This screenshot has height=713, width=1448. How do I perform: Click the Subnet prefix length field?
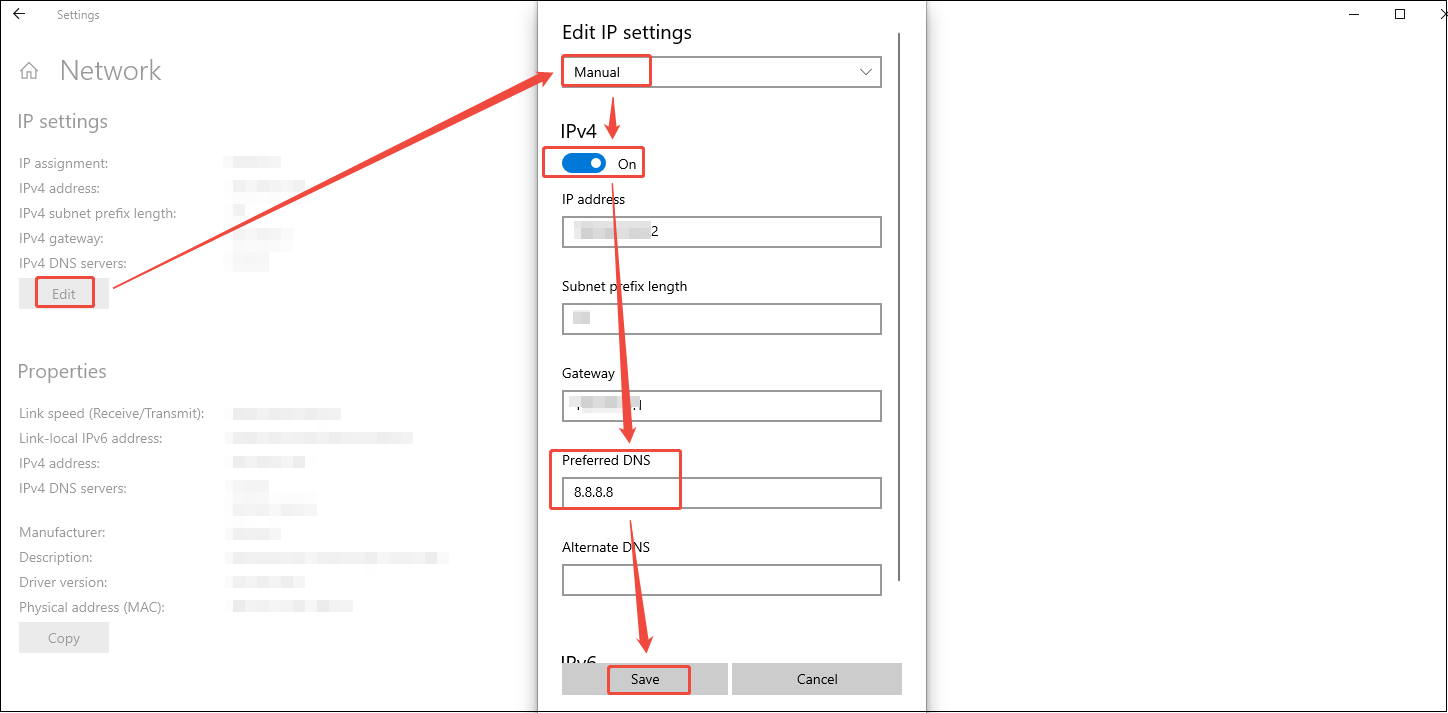(x=720, y=318)
